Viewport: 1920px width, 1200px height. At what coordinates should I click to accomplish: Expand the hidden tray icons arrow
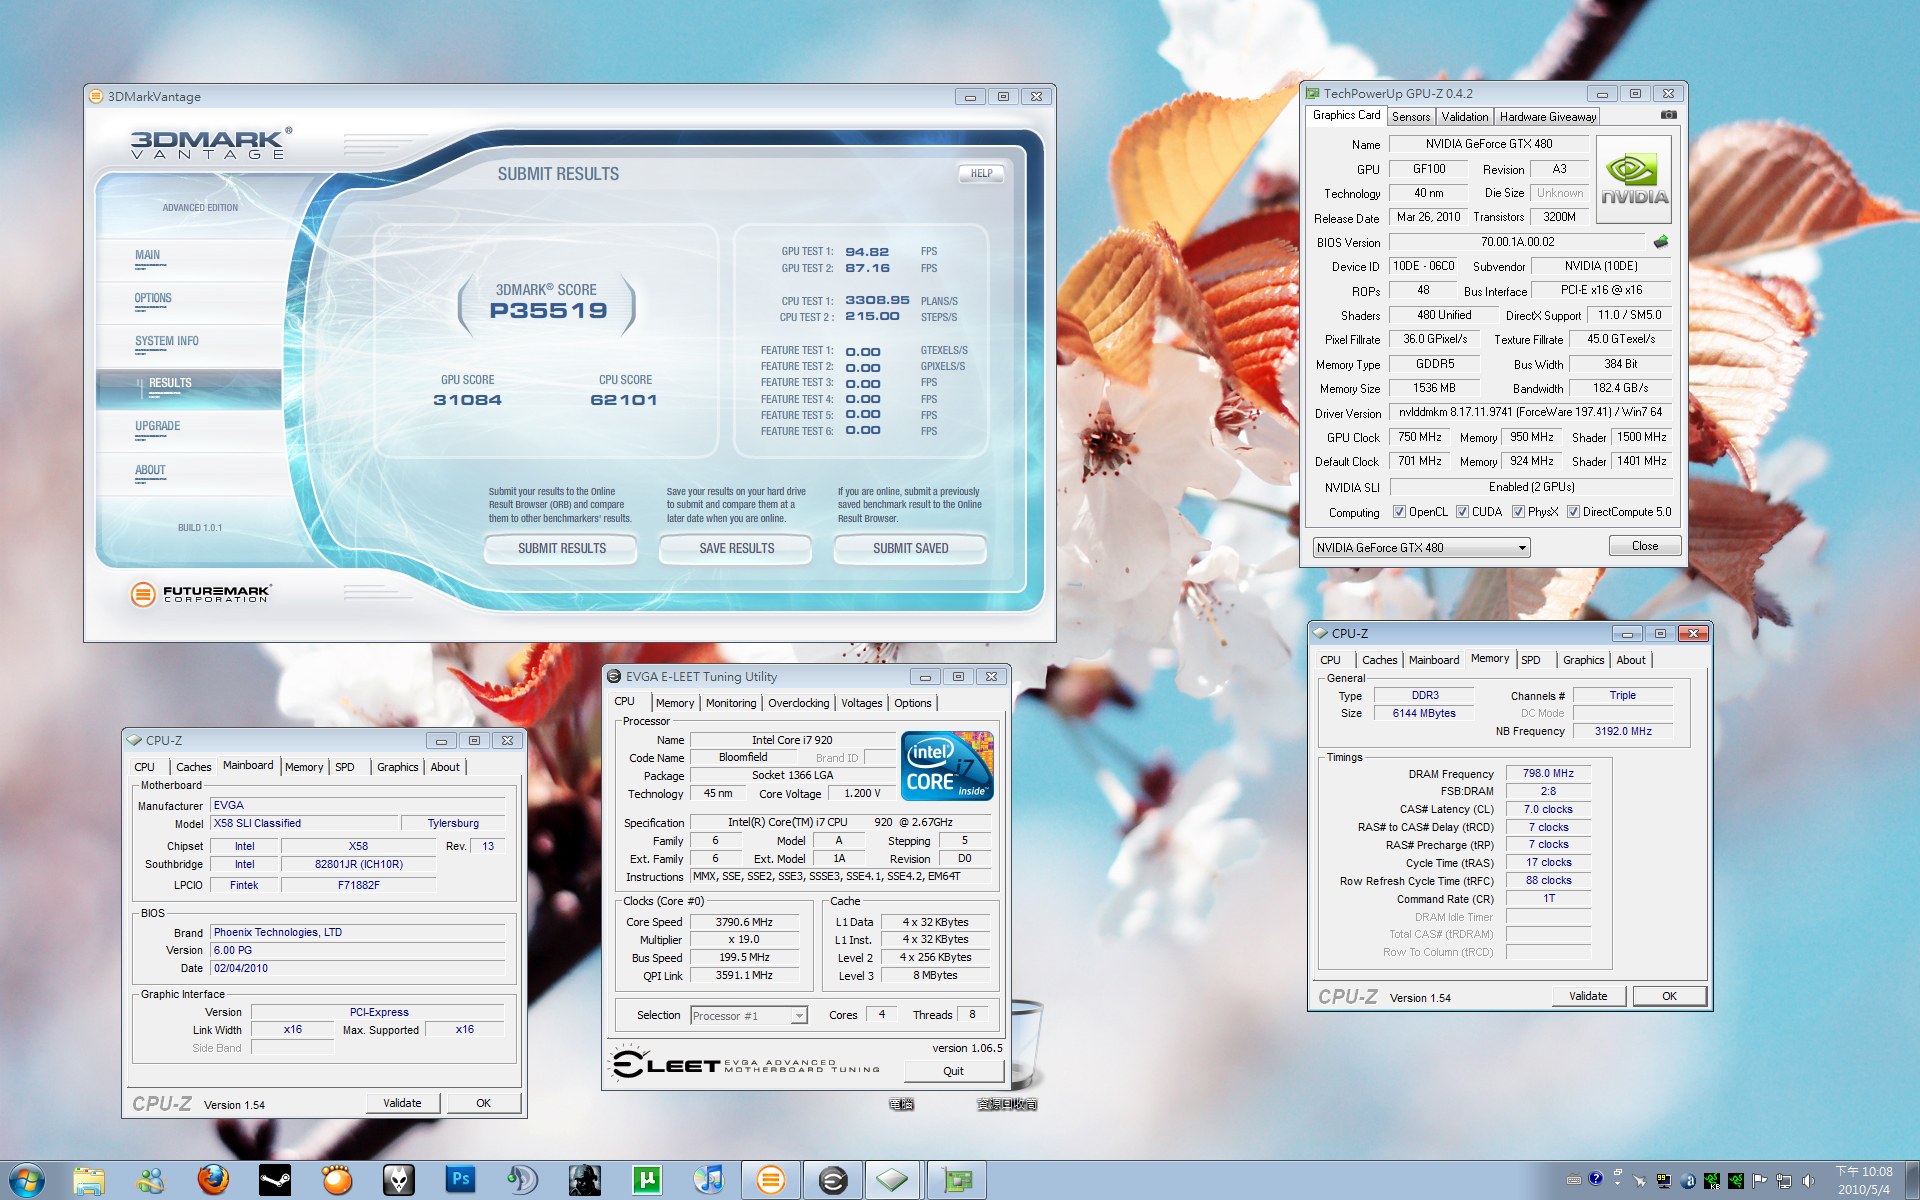click(1617, 1181)
